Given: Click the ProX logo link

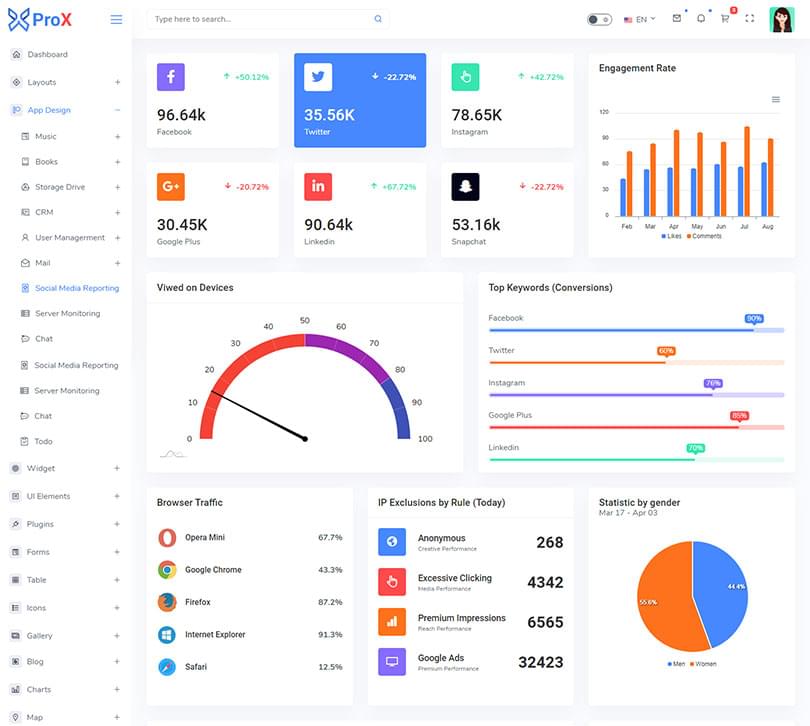Looking at the screenshot, I should point(40,19).
